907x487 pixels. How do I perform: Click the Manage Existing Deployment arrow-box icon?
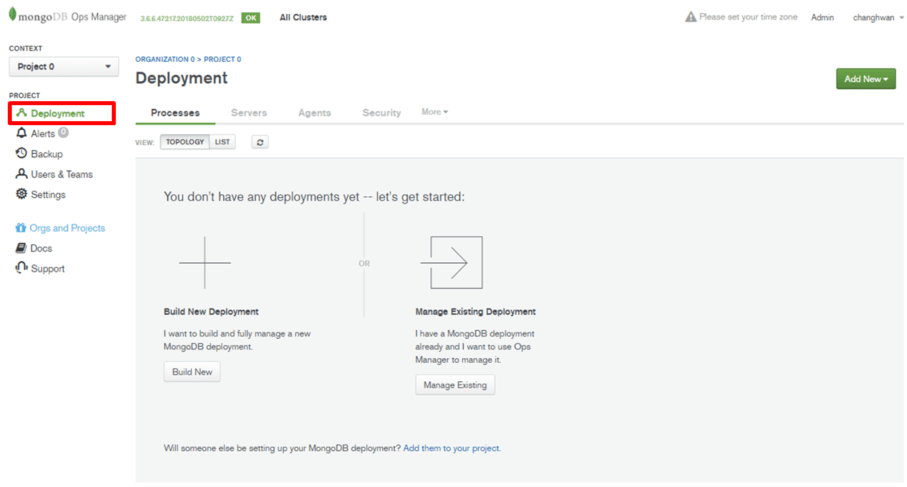452,263
